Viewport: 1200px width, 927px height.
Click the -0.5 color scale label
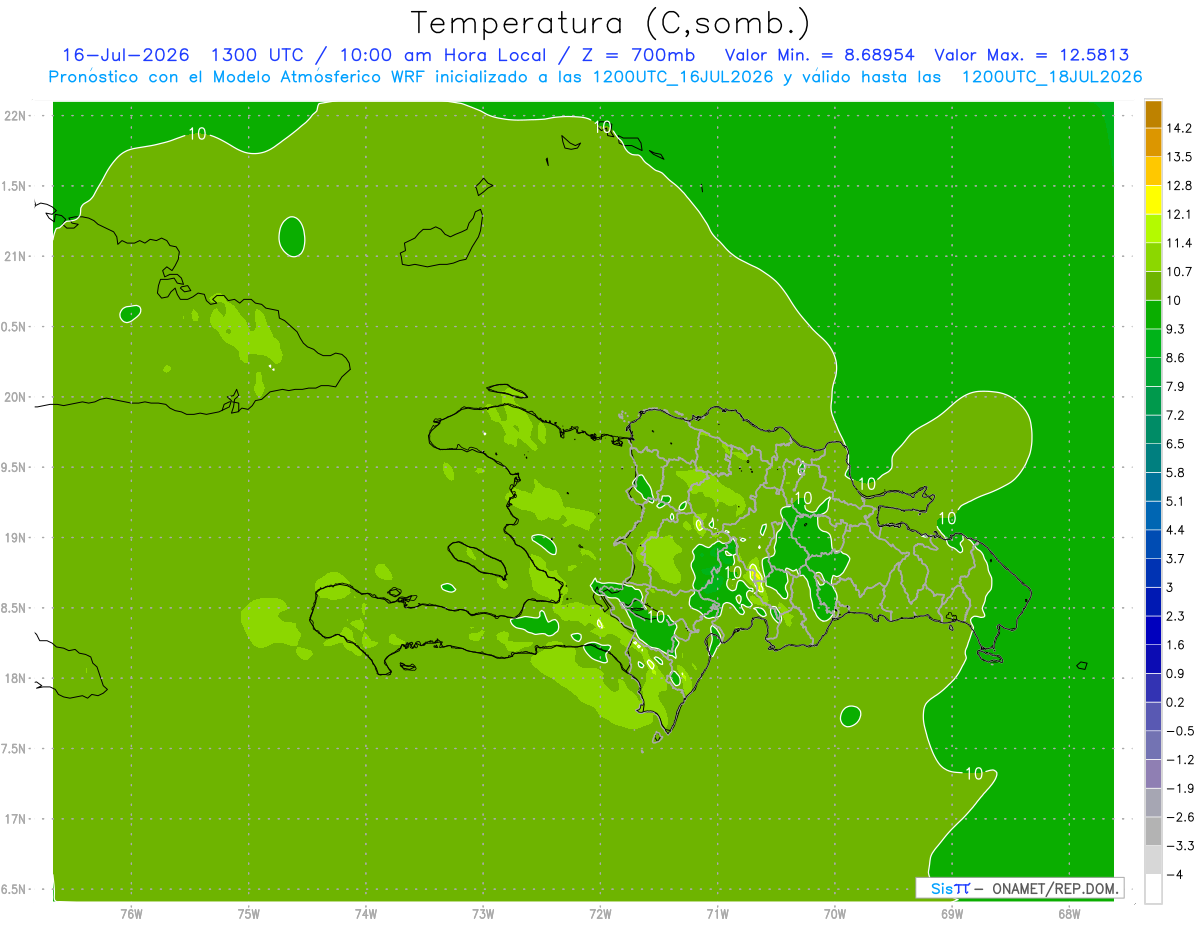click(1178, 731)
